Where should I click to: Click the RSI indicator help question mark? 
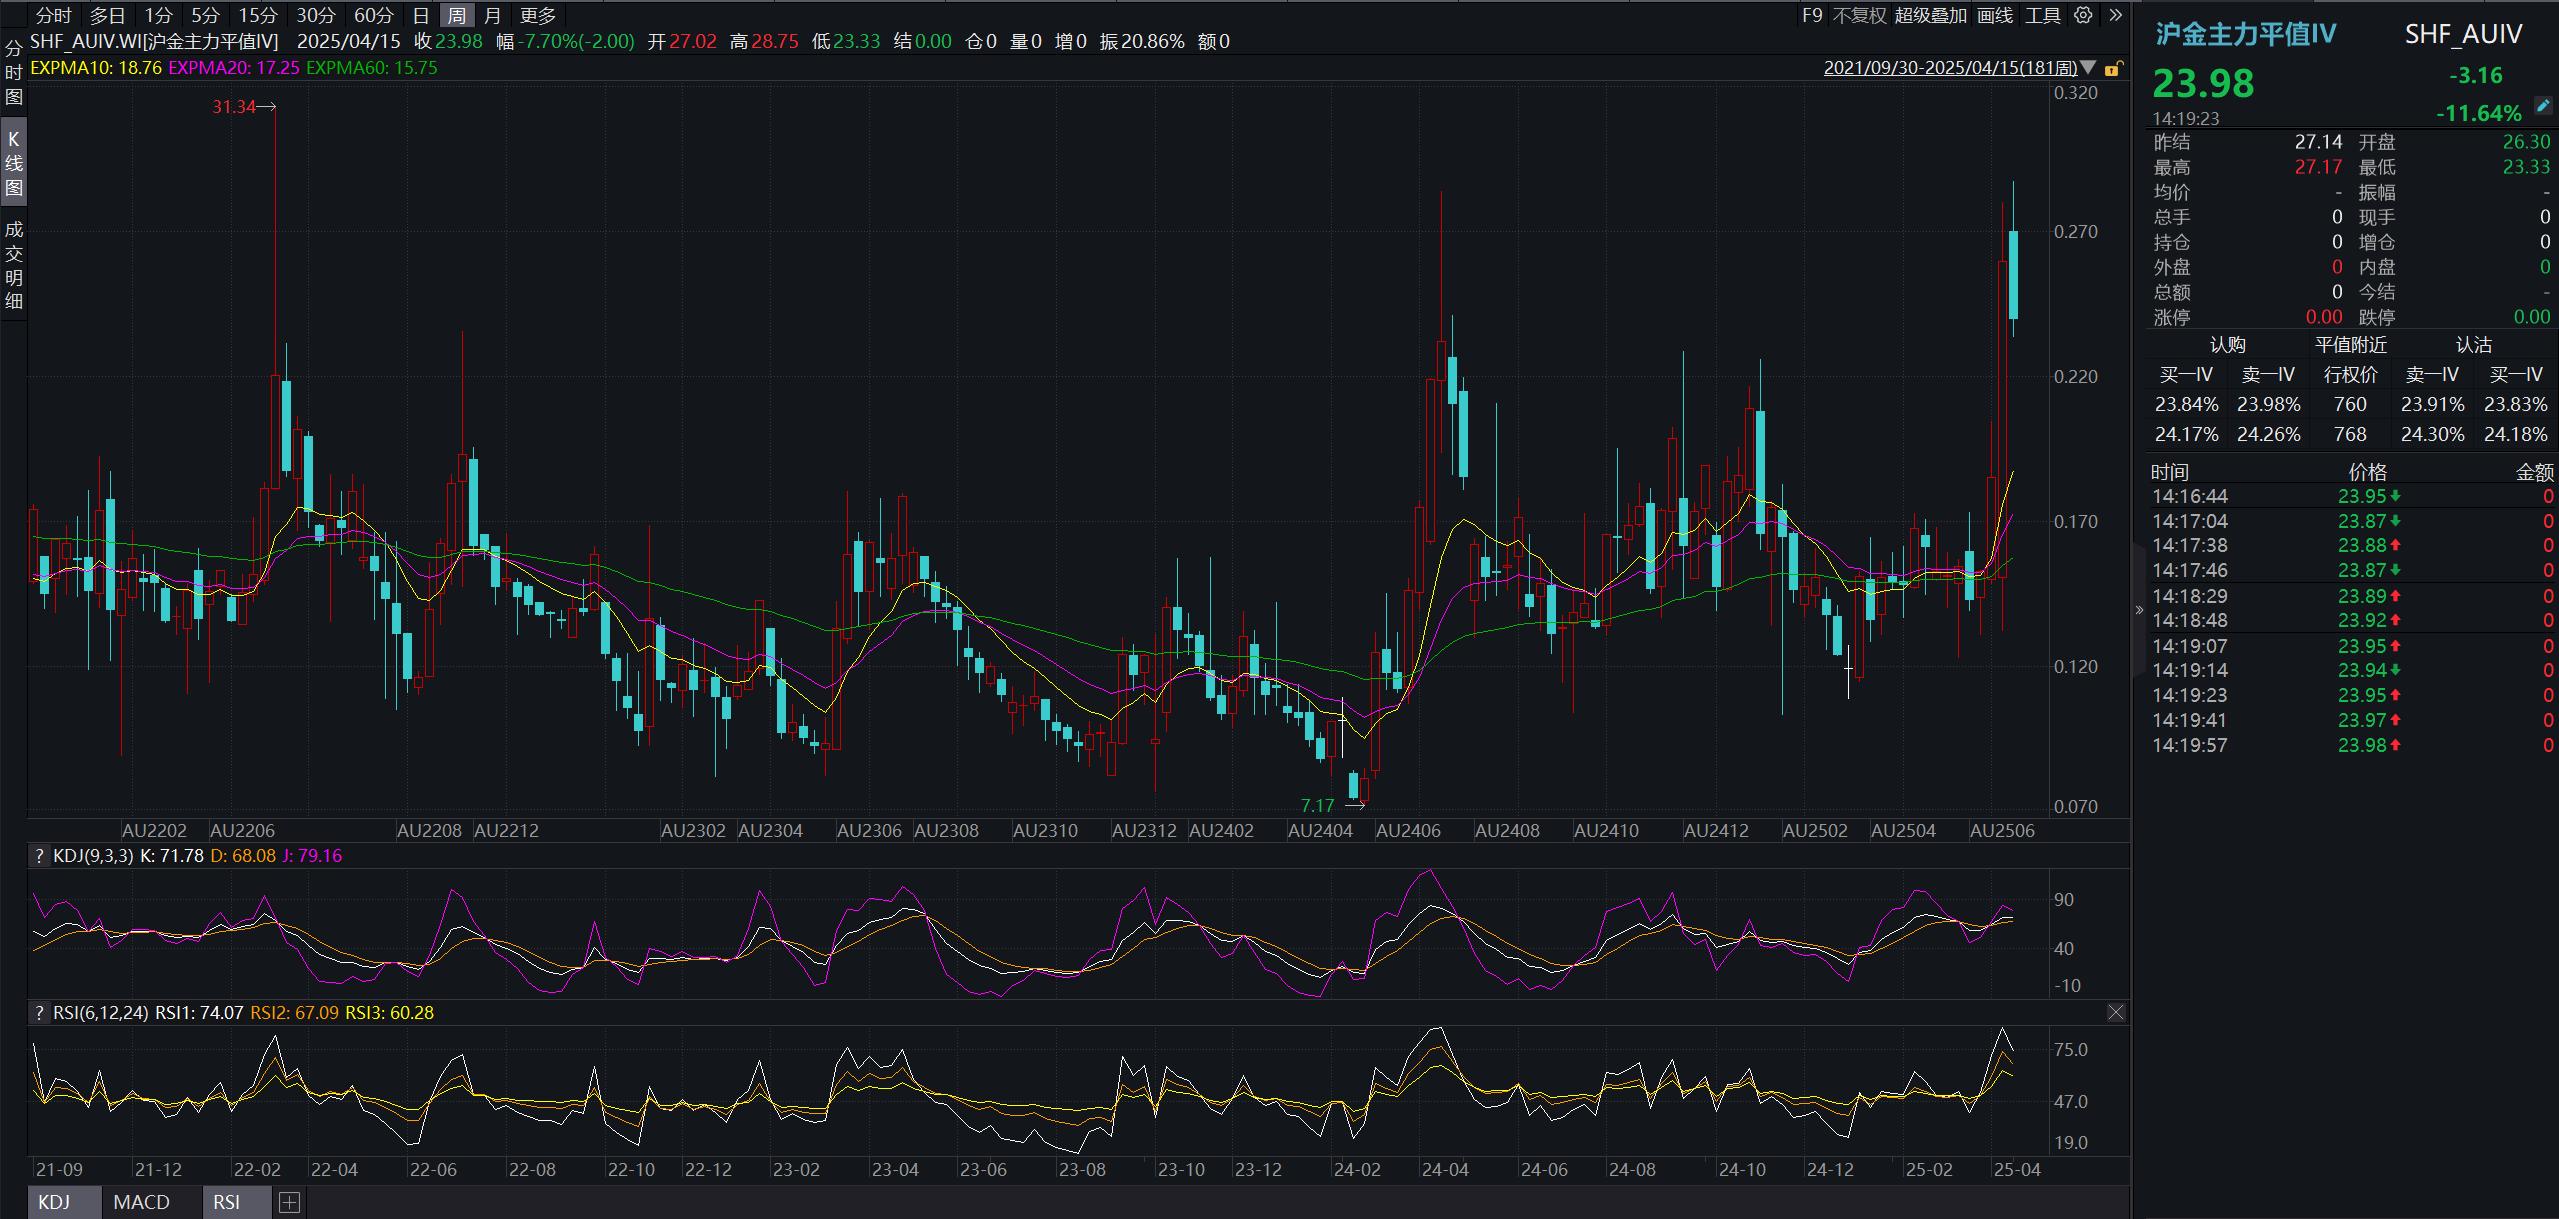39,1013
